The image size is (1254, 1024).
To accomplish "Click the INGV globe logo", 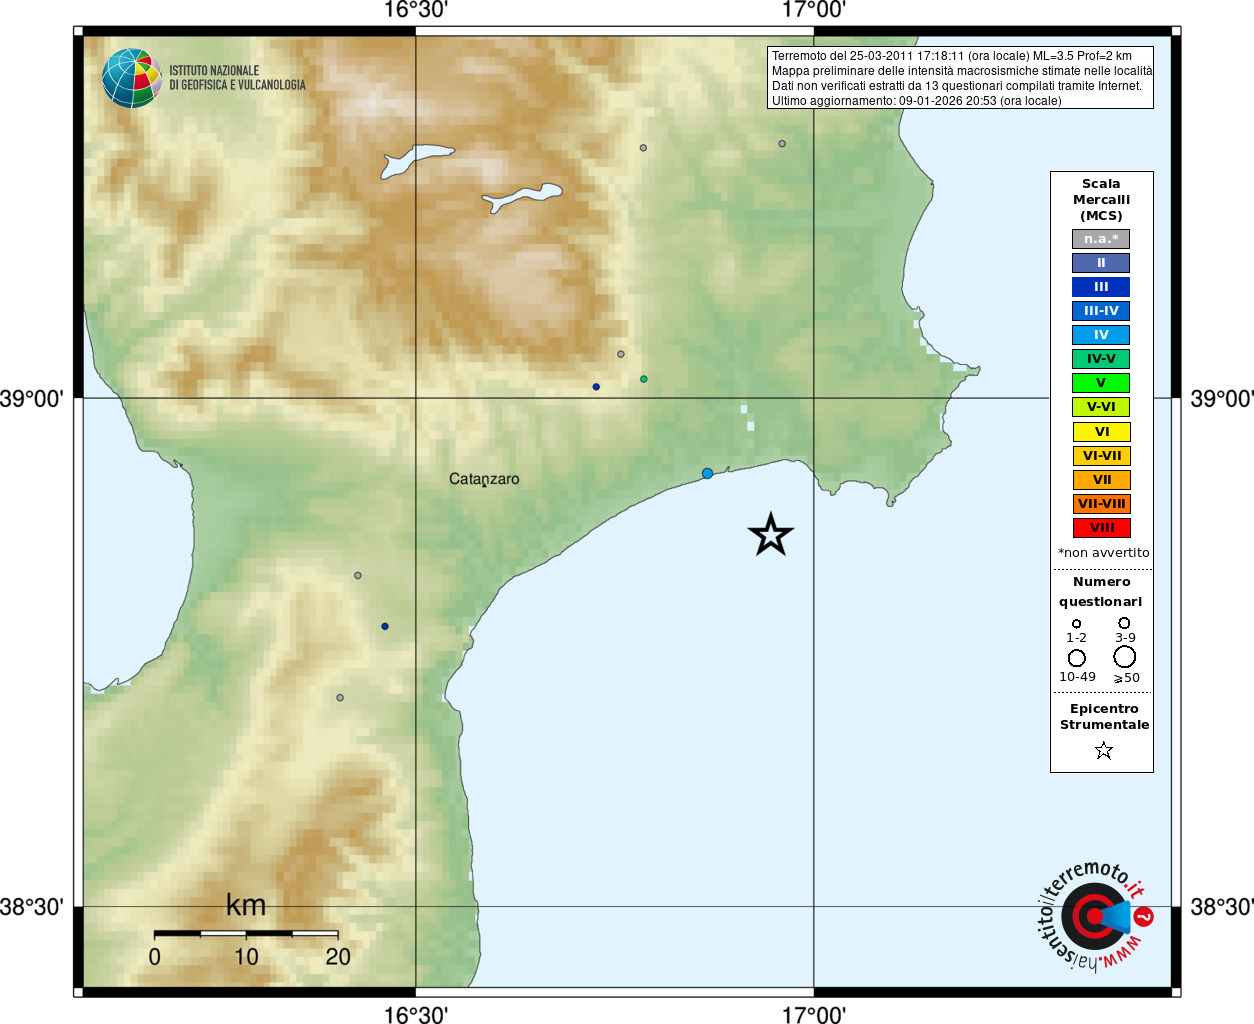I will click(x=132, y=78).
